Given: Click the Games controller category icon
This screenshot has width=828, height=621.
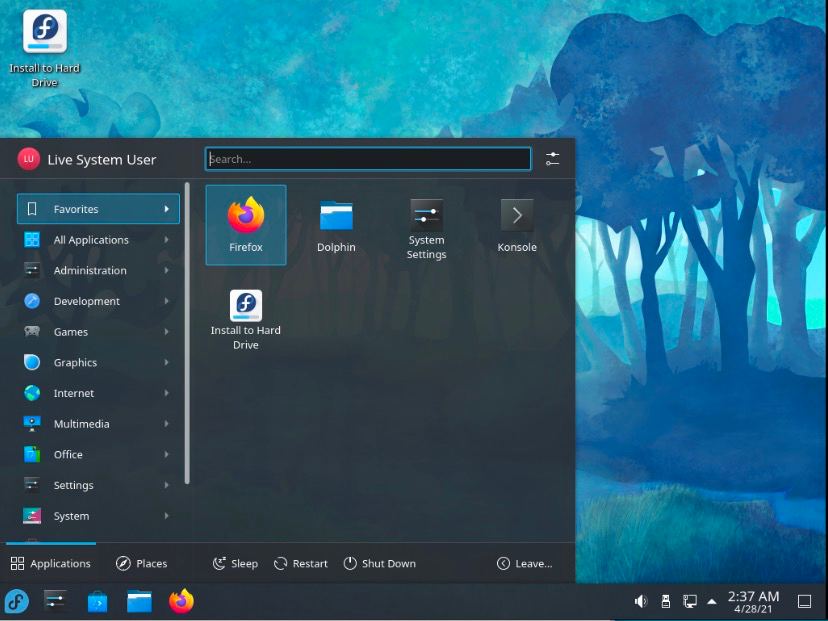Looking at the screenshot, I should tap(32, 332).
